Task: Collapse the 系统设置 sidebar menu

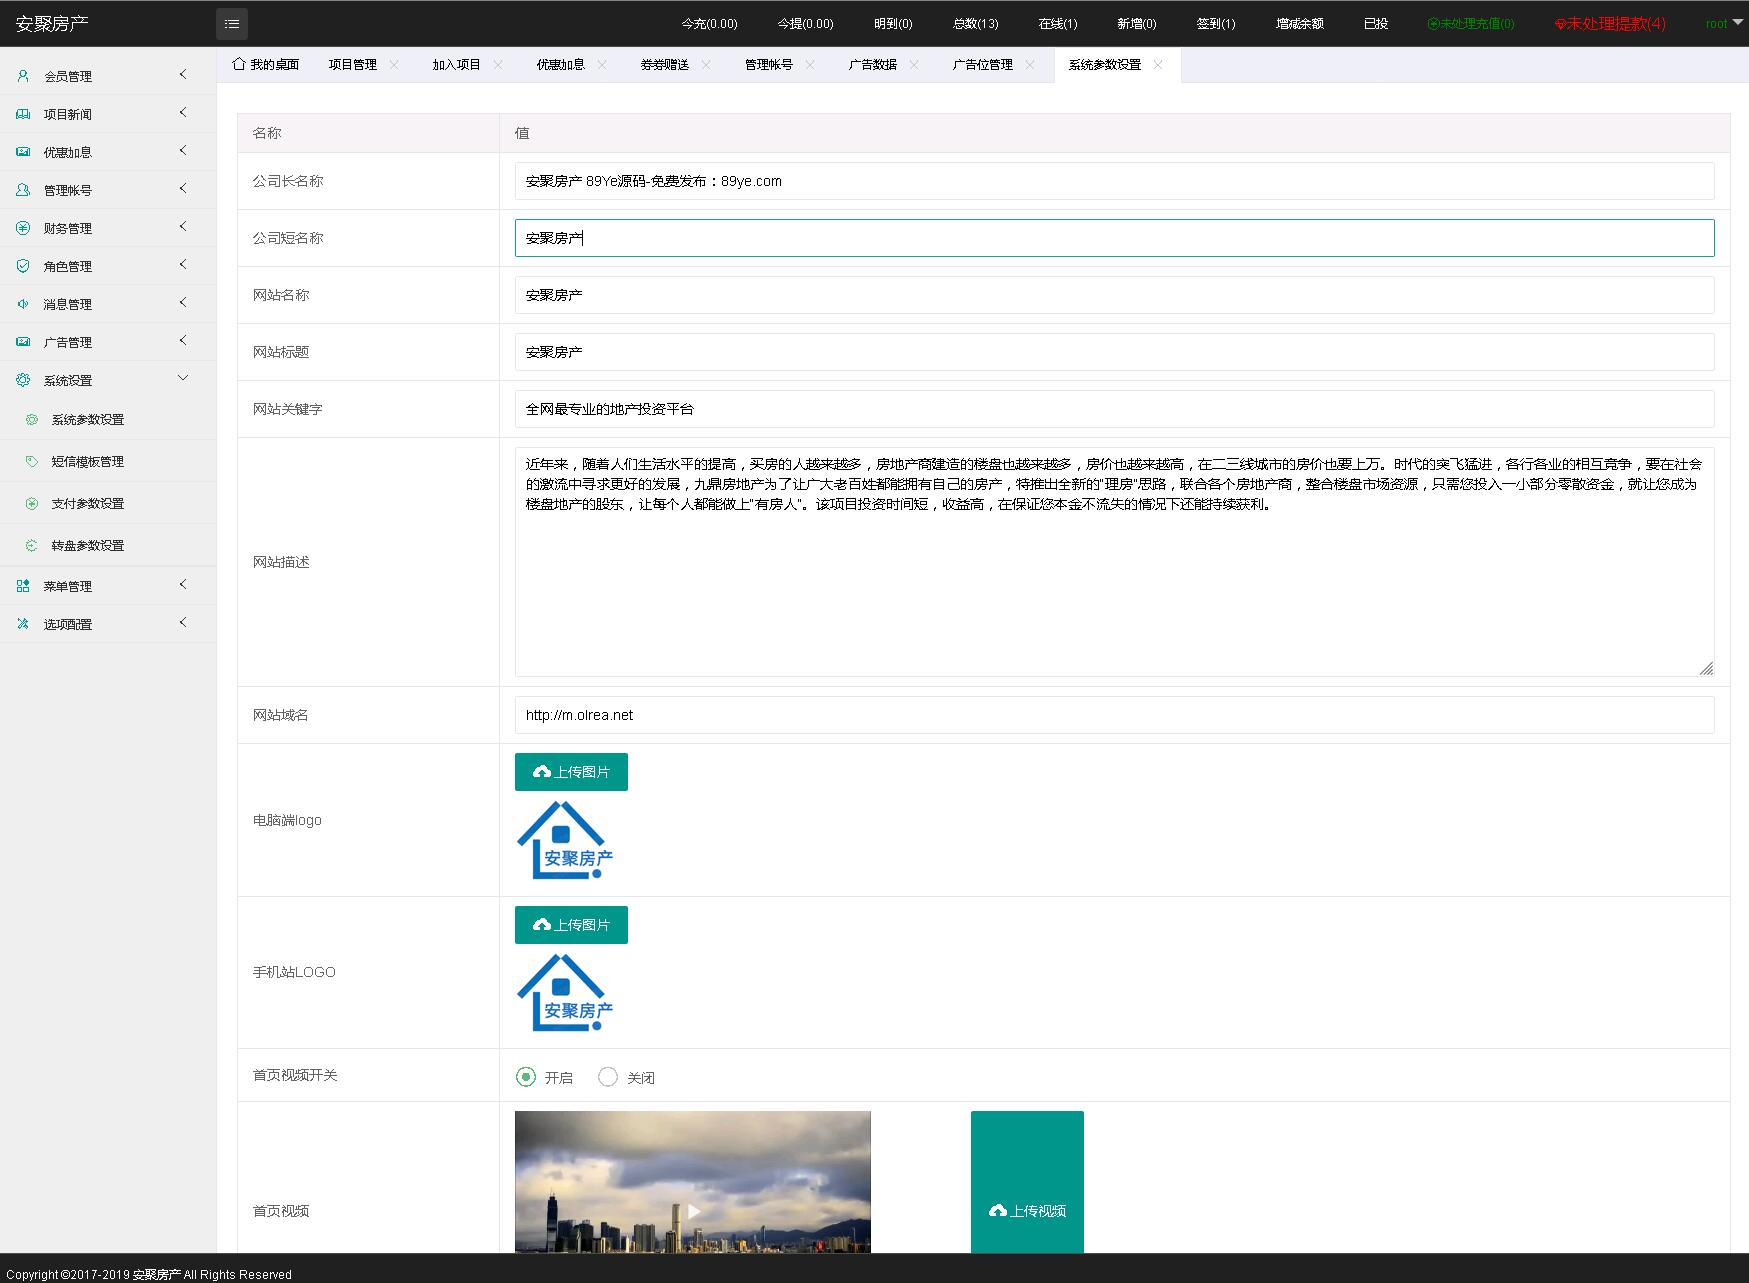Action: (183, 378)
